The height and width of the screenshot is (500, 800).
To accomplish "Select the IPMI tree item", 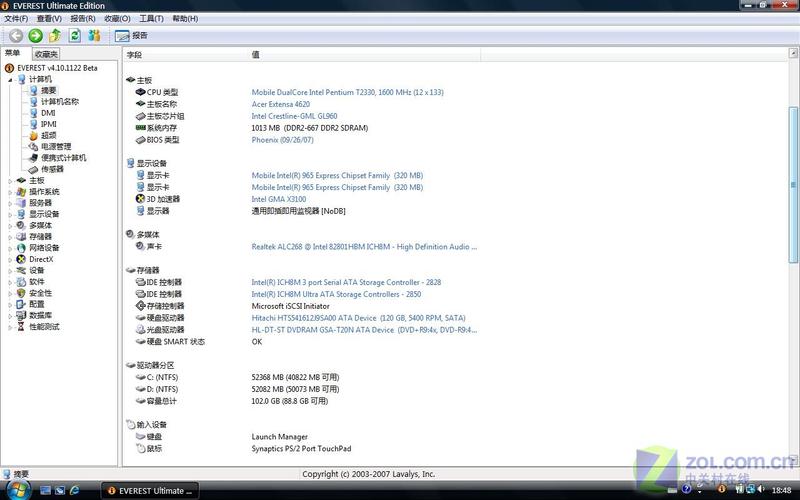I will 48,124.
